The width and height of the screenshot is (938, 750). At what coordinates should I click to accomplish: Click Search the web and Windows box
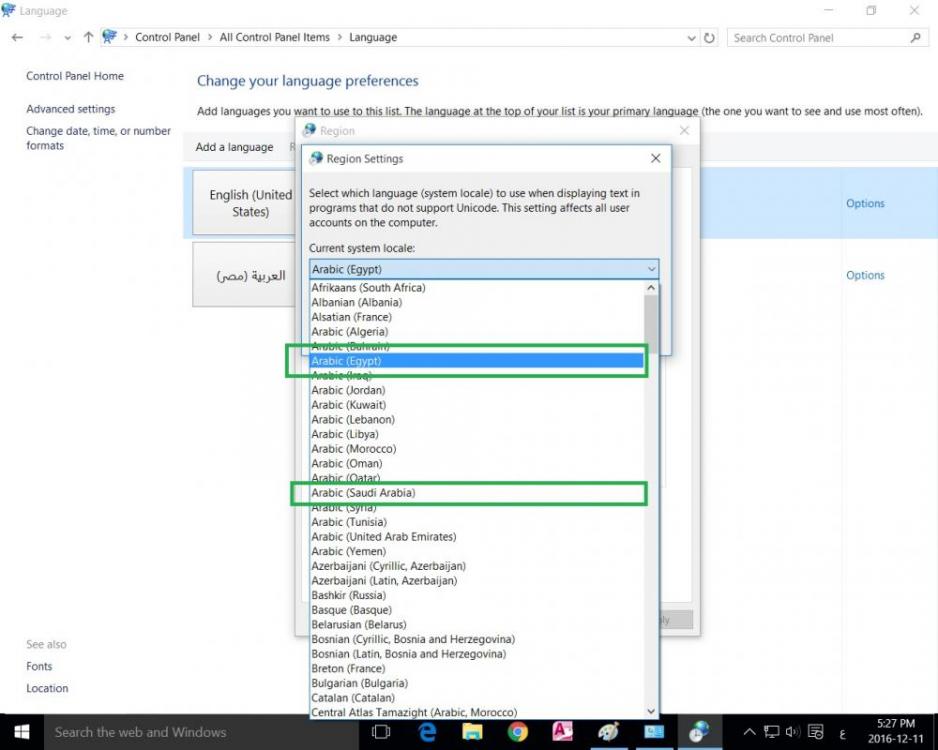tap(201, 732)
